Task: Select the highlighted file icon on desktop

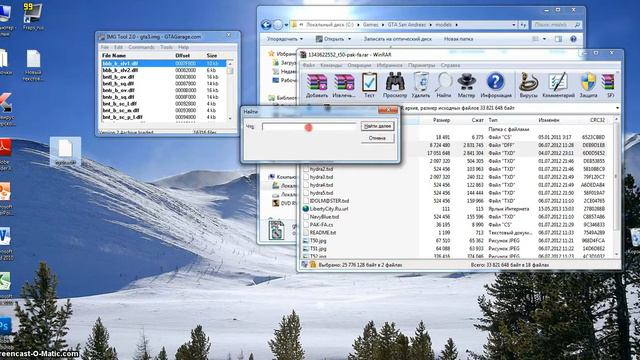Action: click(x=65, y=151)
